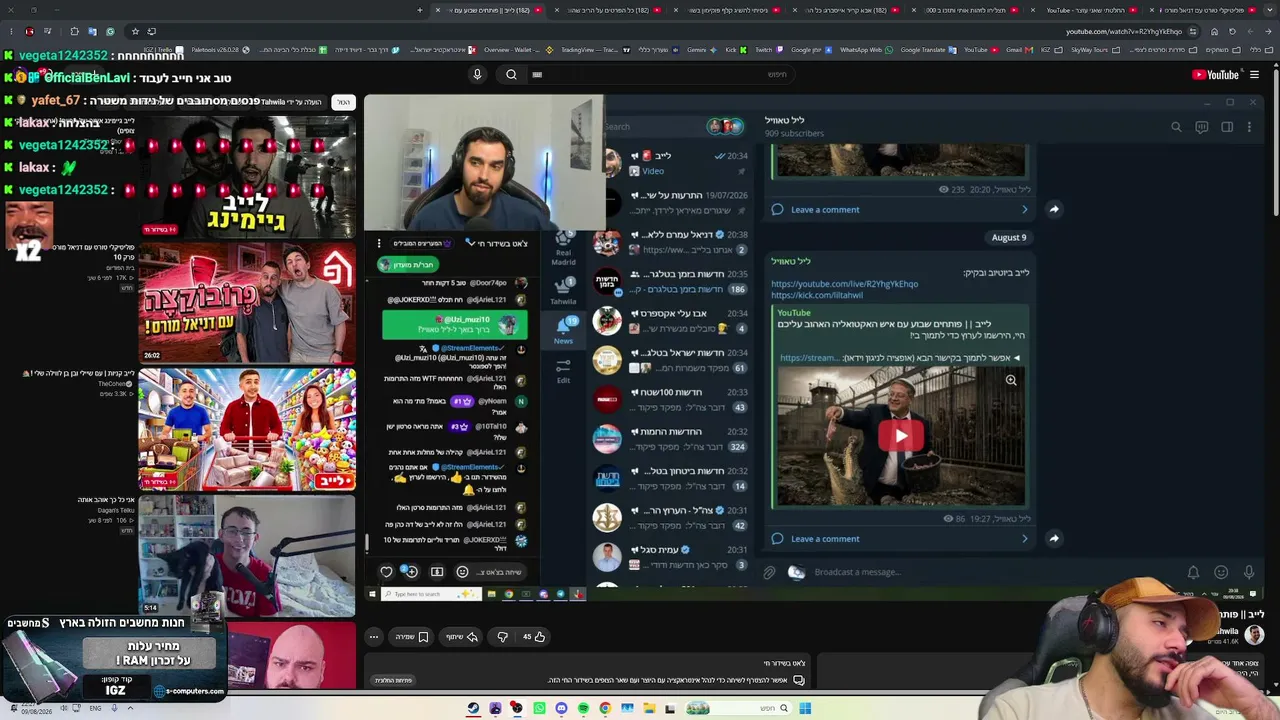Open live chat options three-dot menu
Image resolution: width=1280 pixels, height=720 pixels.
(x=378, y=243)
